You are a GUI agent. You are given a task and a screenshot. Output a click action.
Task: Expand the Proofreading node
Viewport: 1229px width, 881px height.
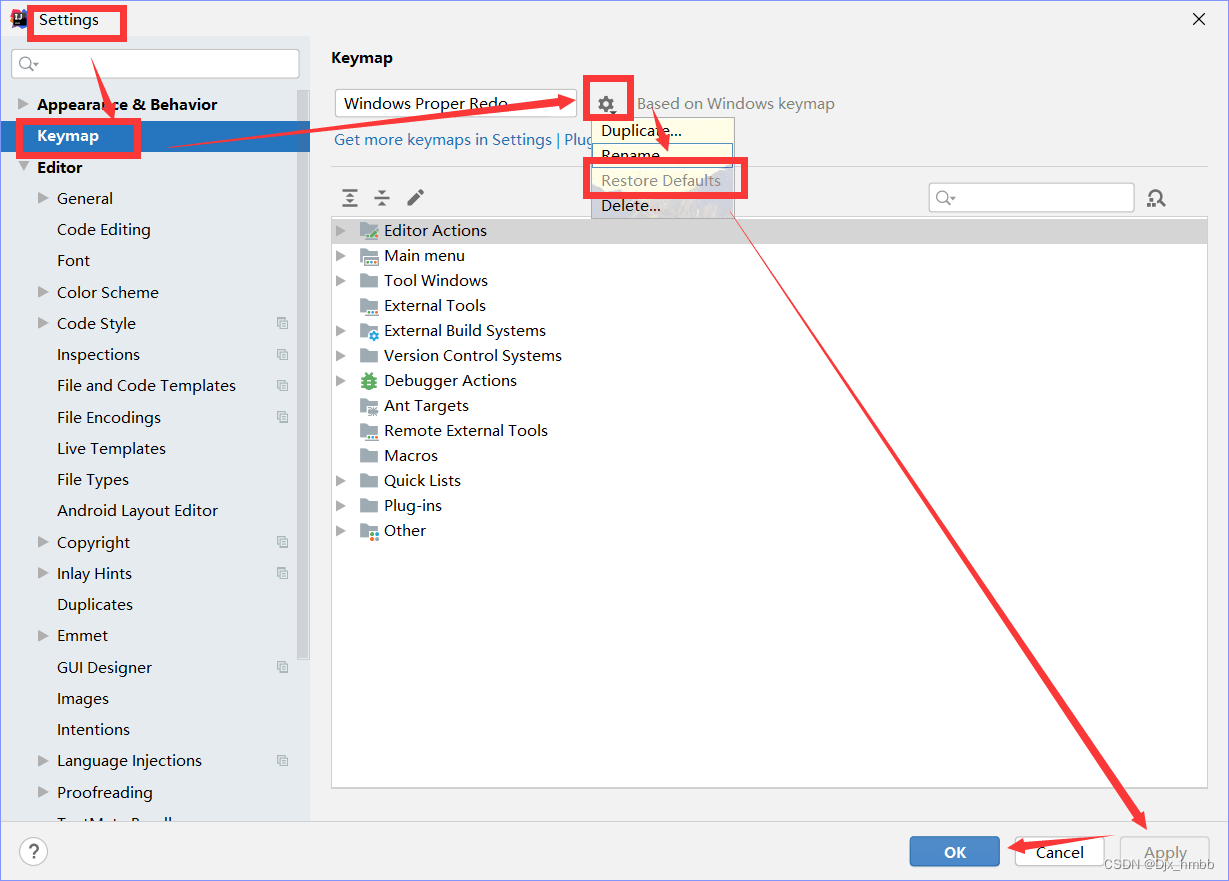(43, 792)
